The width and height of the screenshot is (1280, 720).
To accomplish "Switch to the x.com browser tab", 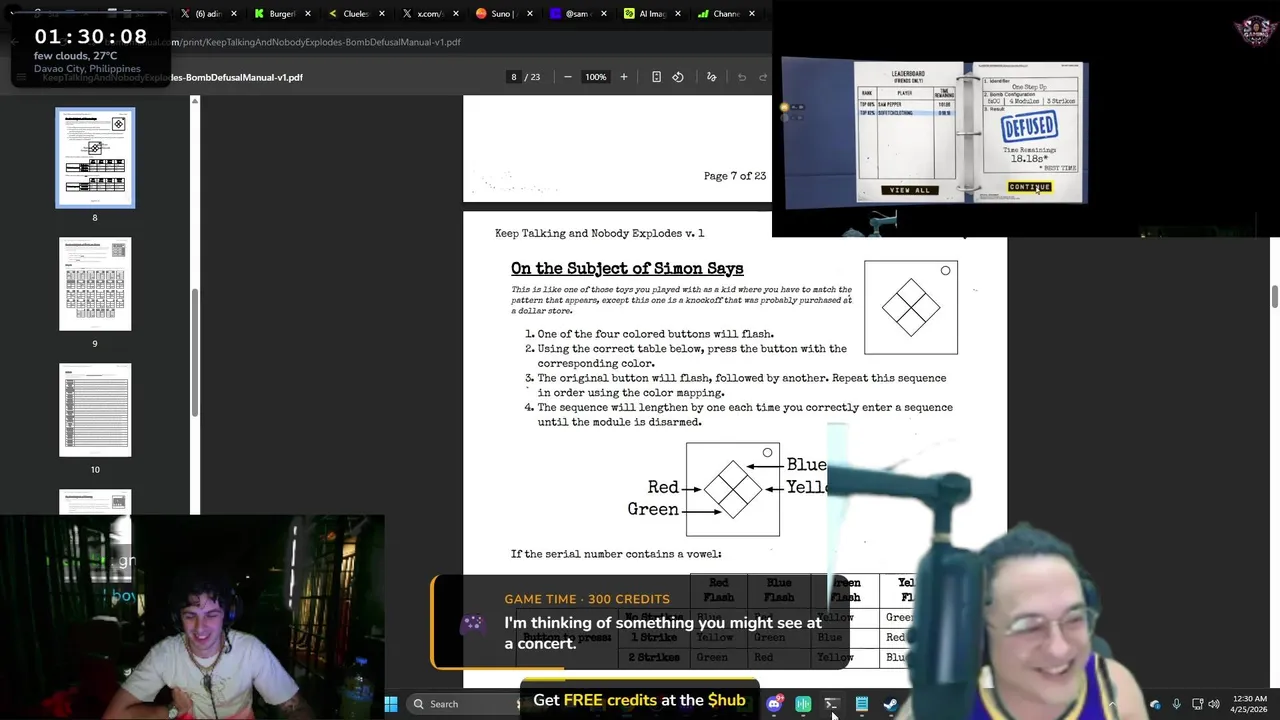I will pos(431,14).
